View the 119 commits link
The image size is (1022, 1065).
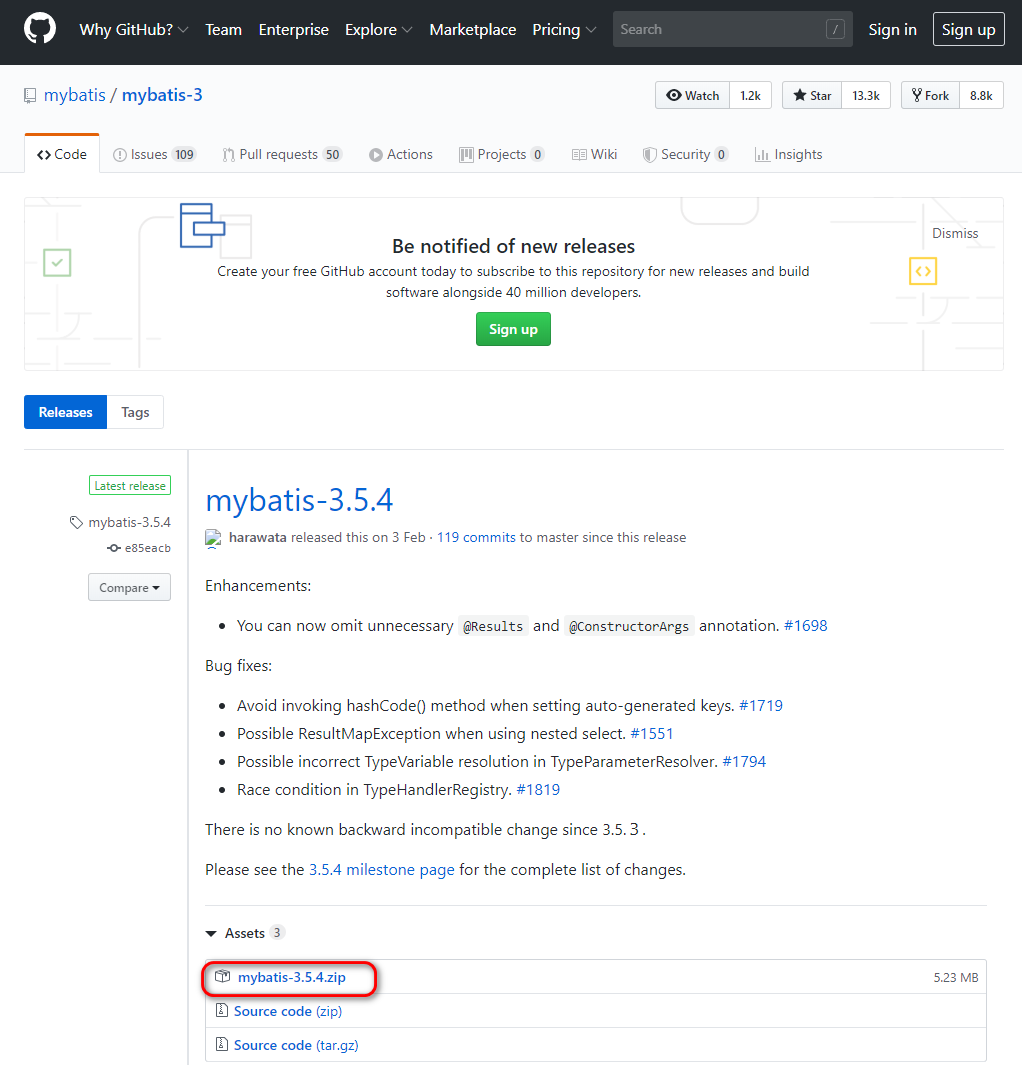(x=476, y=537)
